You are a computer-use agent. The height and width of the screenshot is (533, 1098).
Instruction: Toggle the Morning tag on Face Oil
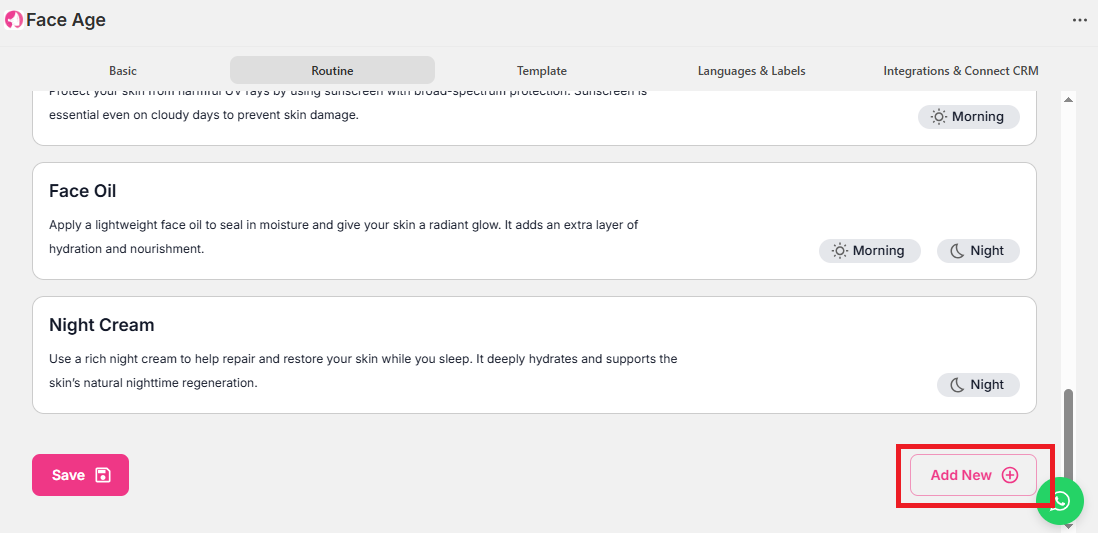click(868, 251)
